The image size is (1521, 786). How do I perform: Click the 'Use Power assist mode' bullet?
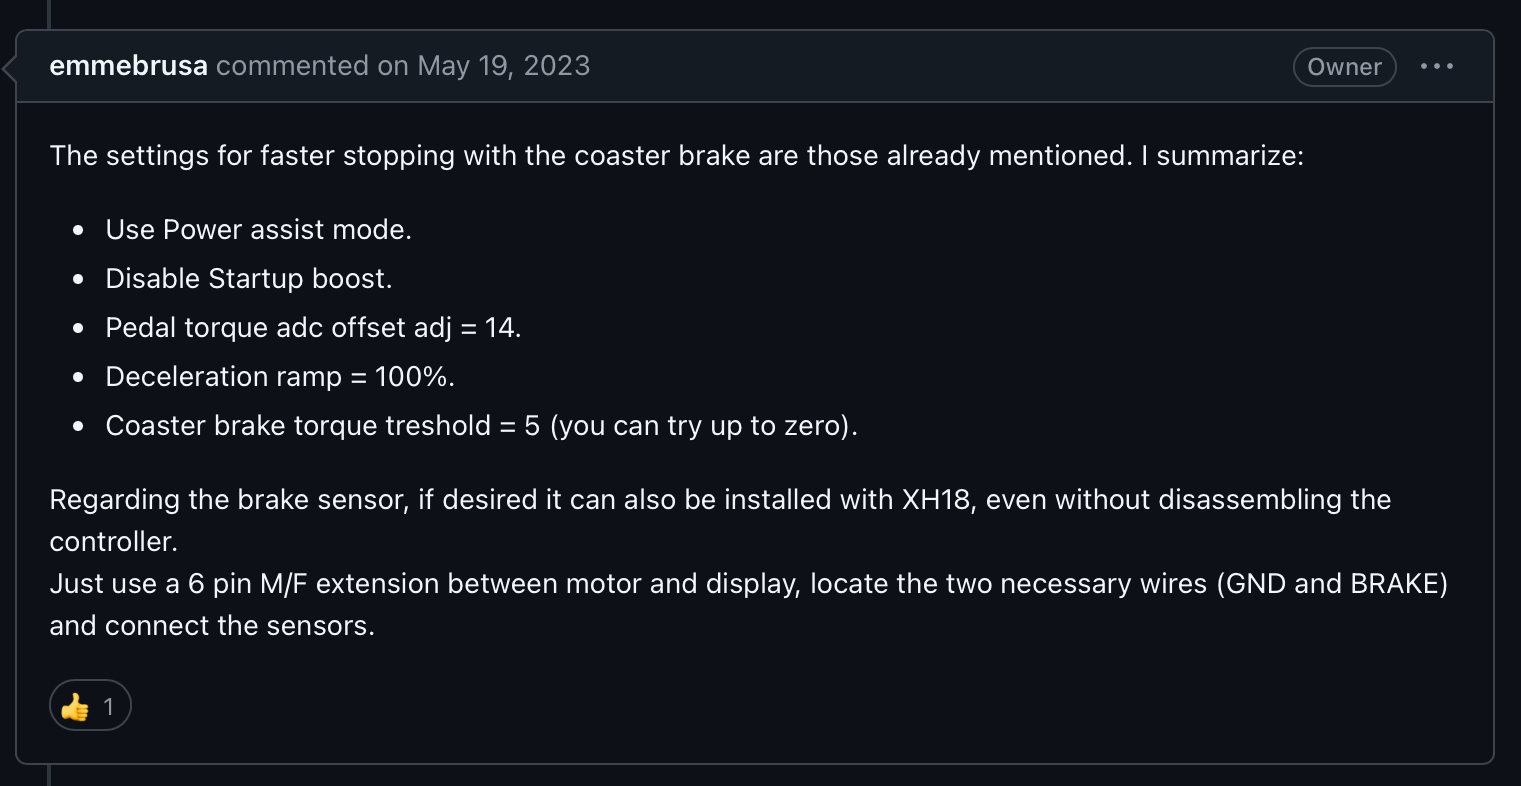(x=258, y=230)
